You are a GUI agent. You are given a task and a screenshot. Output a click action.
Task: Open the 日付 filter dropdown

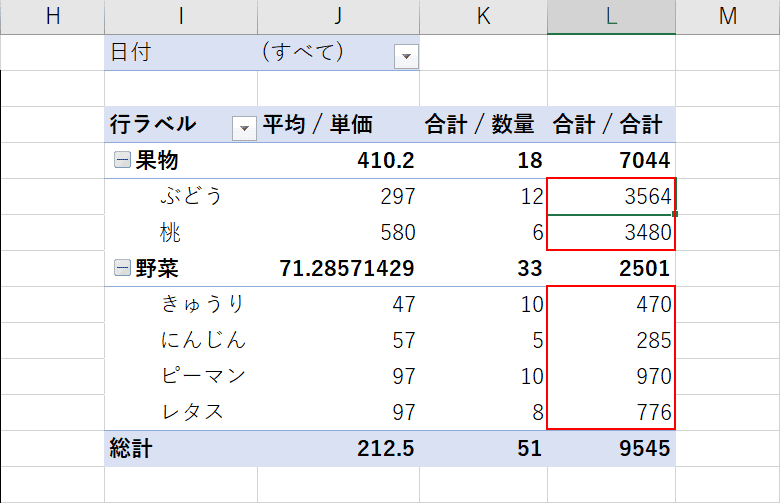pos(406,56)
